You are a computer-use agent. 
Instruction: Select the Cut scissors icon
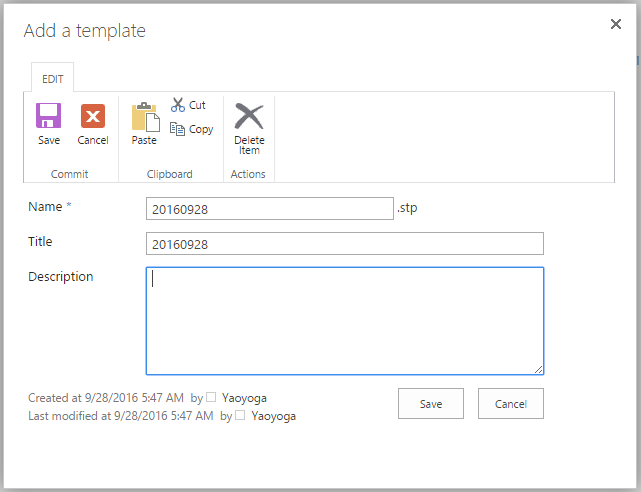point(178,105)
